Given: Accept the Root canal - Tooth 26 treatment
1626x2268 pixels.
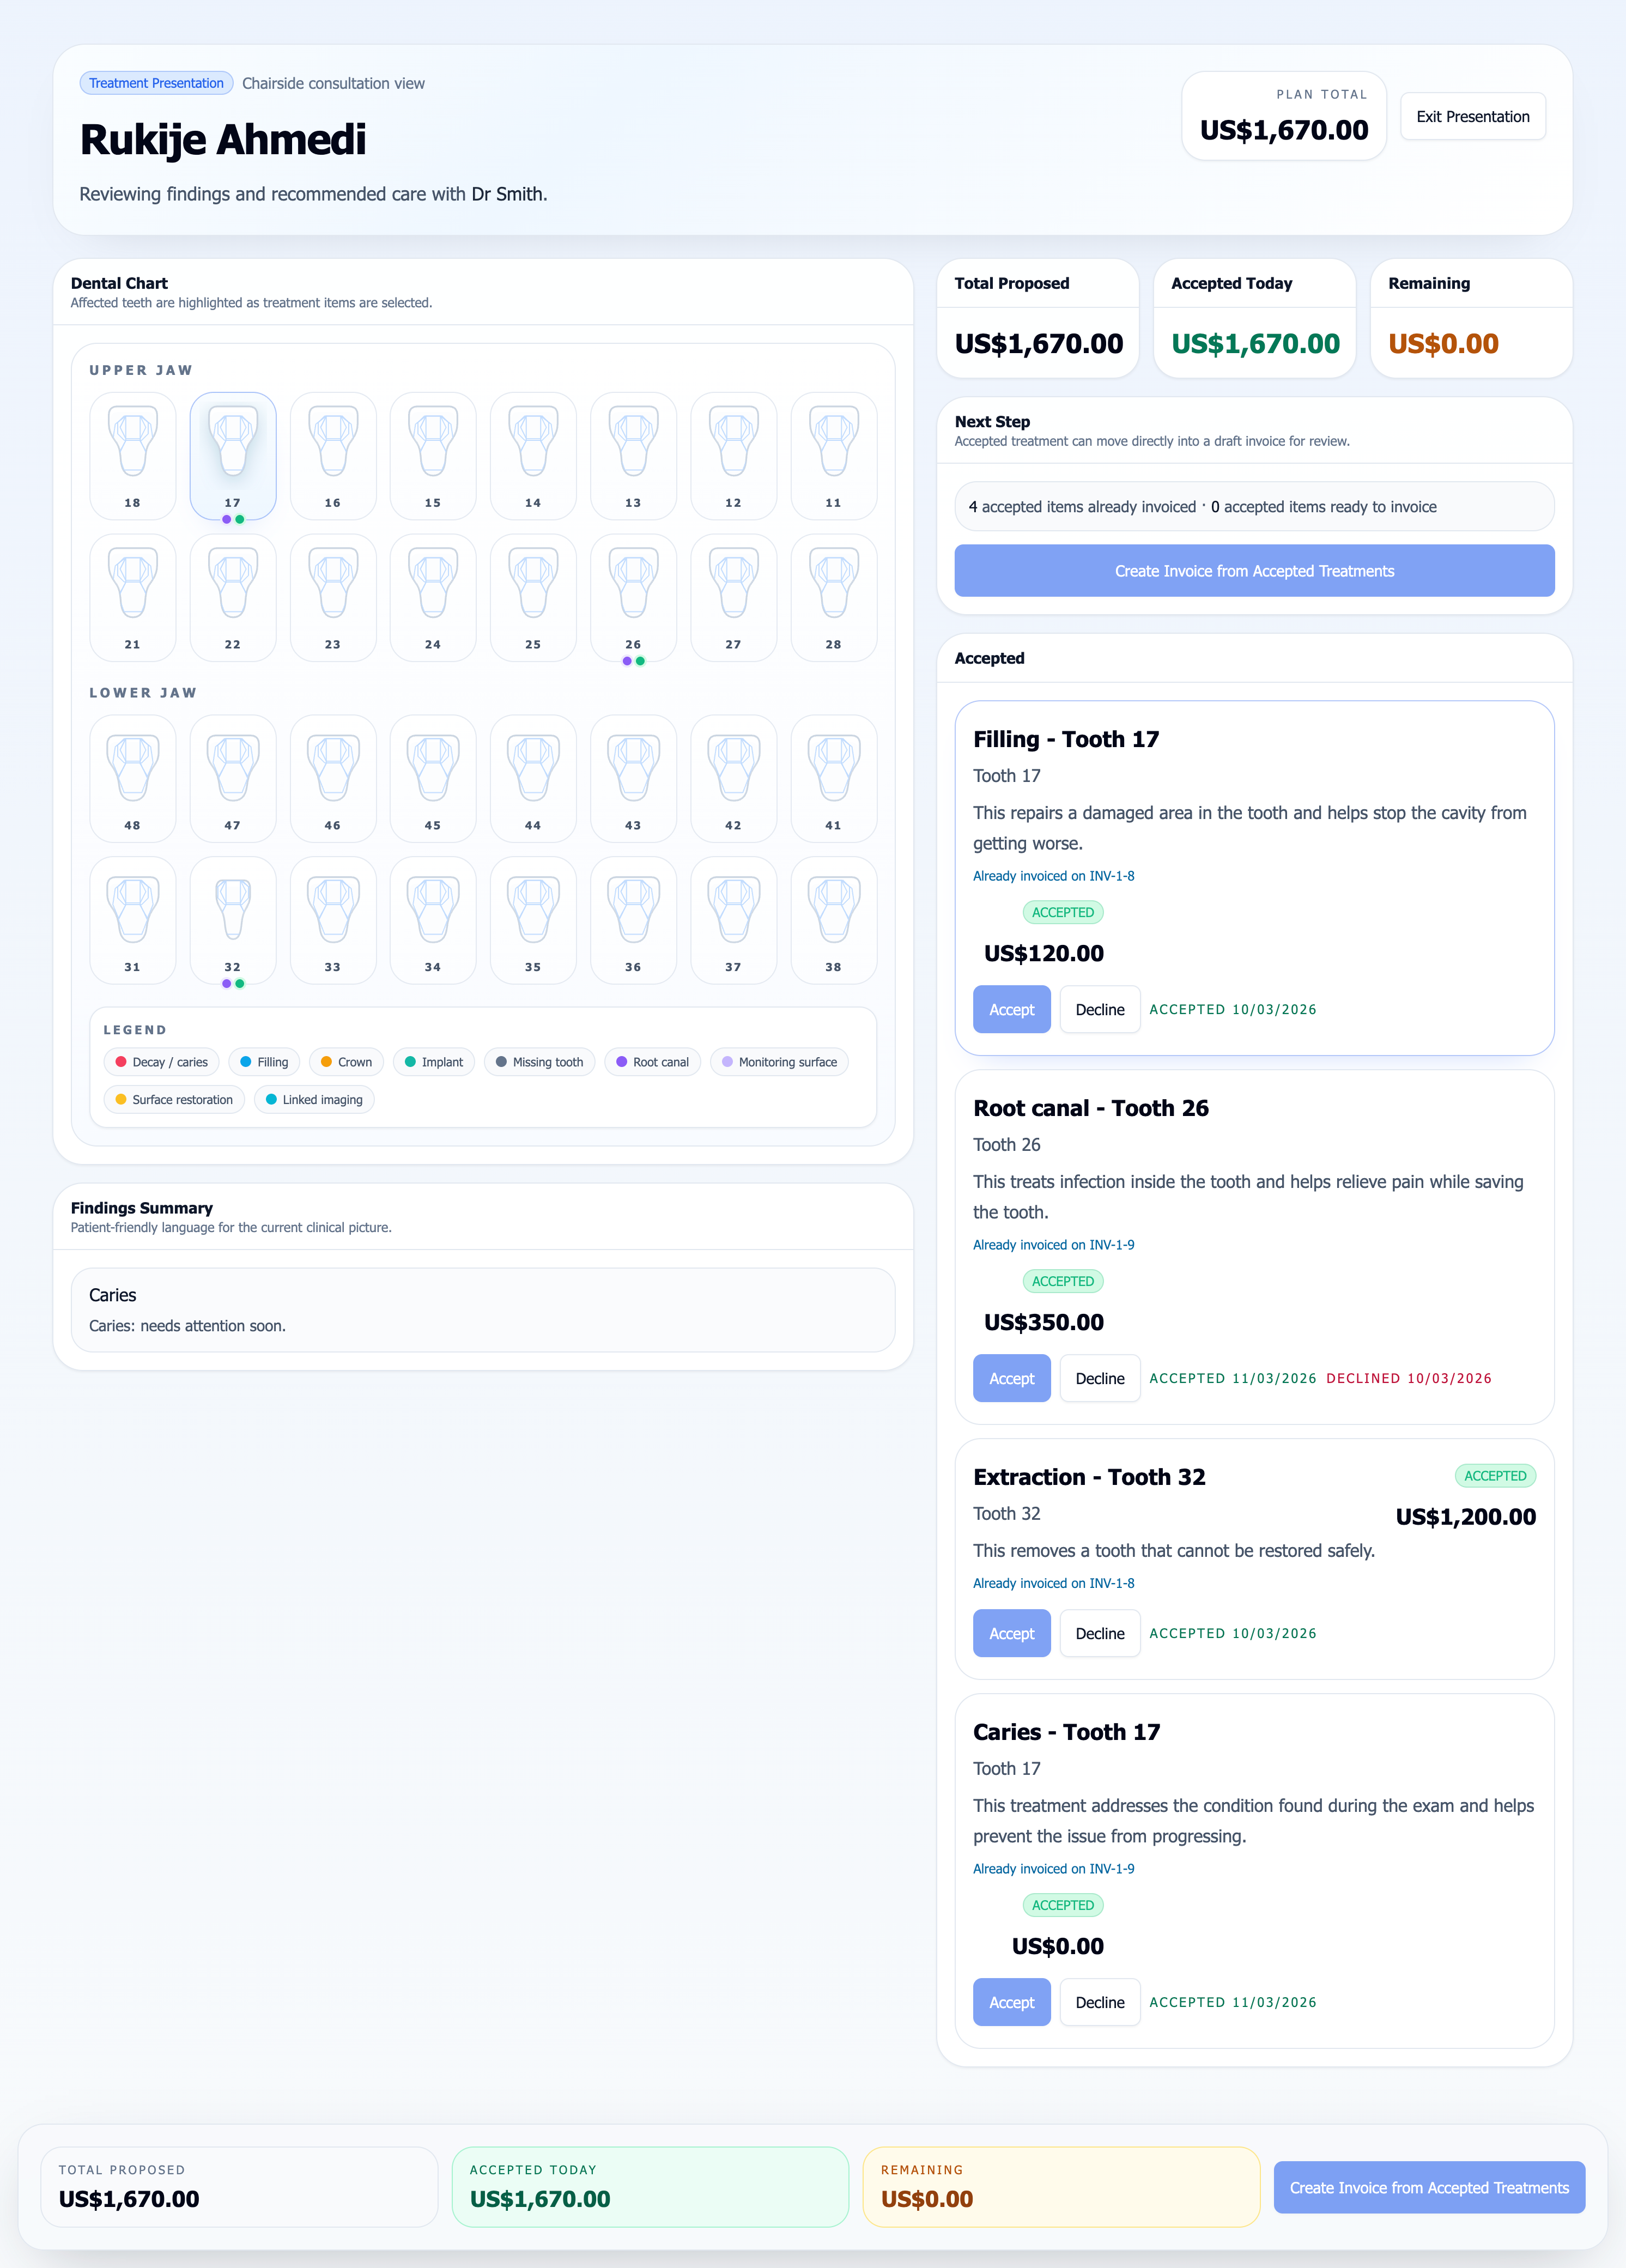Looking at the screenshot, I should tap(1011, 1378).
